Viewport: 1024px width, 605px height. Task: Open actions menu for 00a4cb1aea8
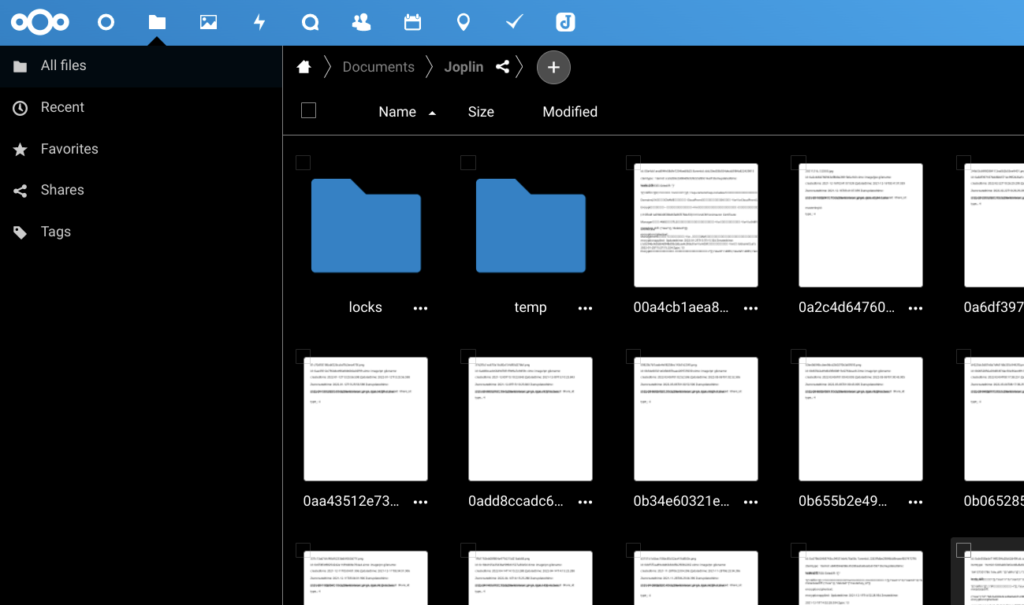tap(750, 308)
